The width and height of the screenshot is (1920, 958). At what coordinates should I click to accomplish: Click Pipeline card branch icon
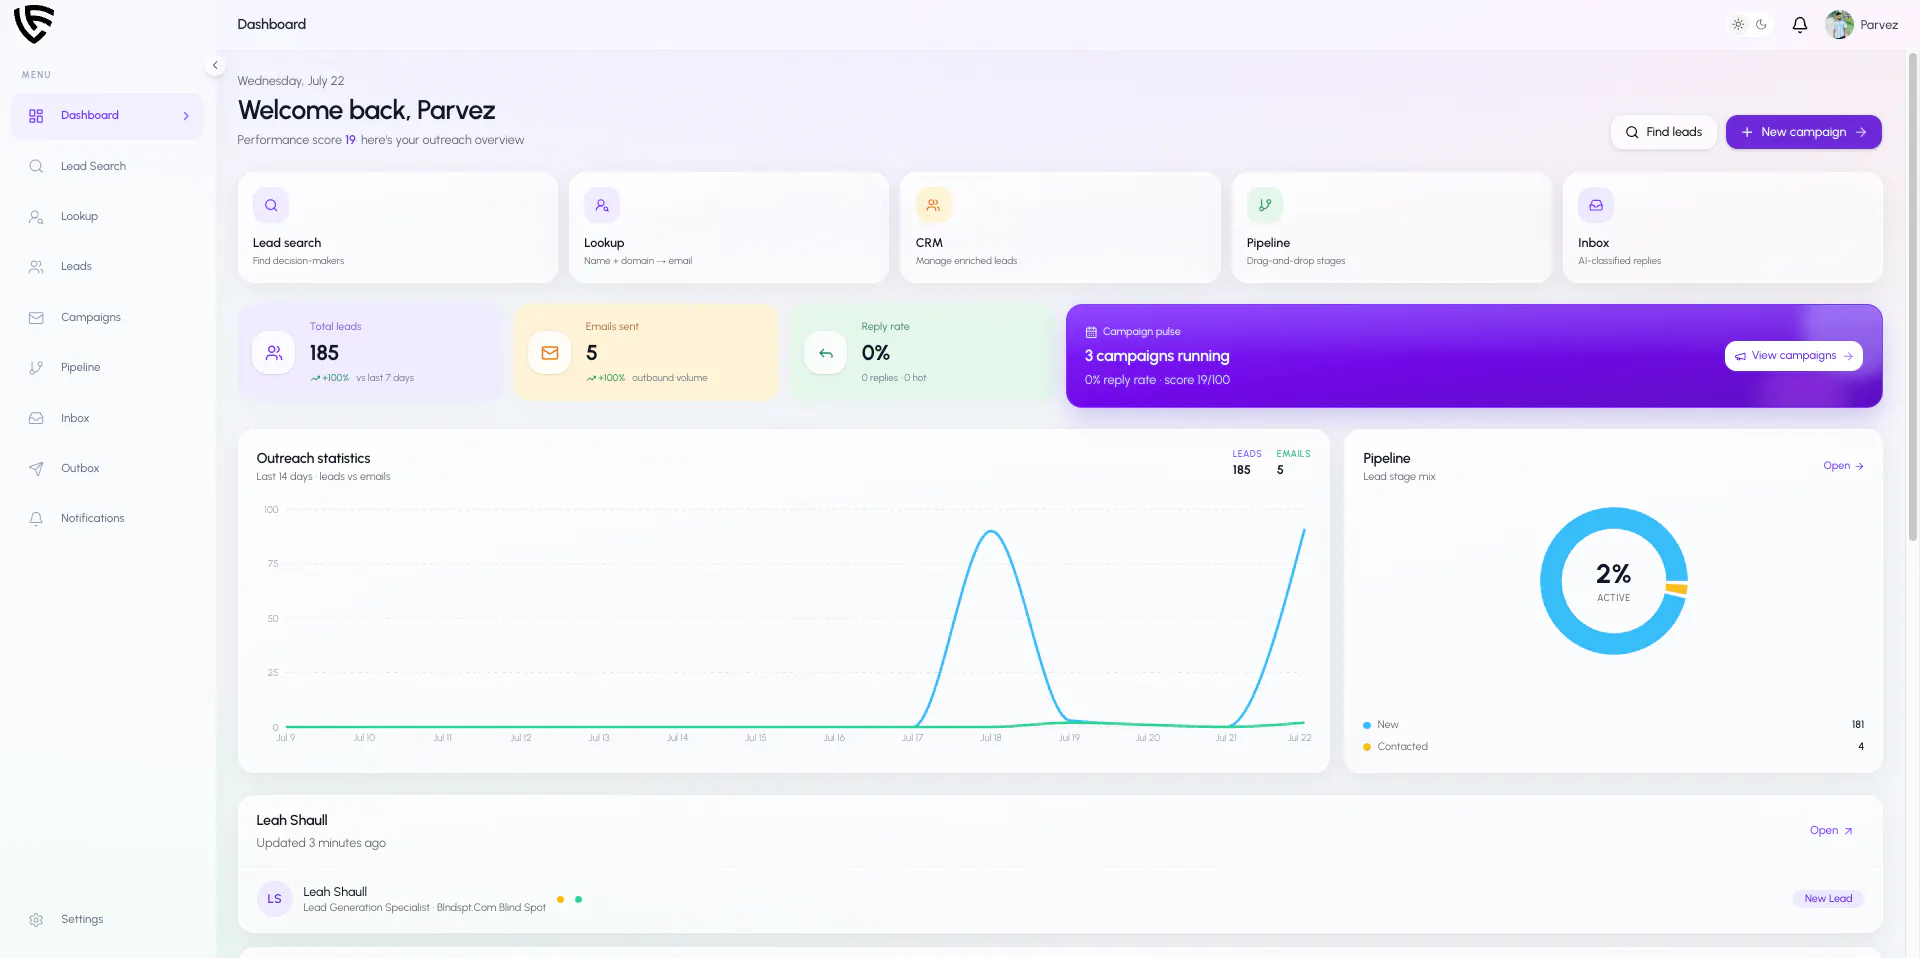click(1265, 205)
